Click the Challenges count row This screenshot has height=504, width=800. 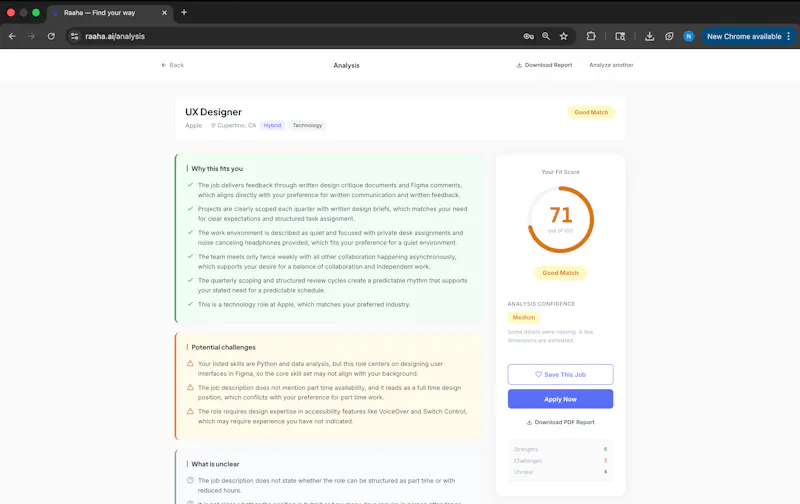[560, 461]
